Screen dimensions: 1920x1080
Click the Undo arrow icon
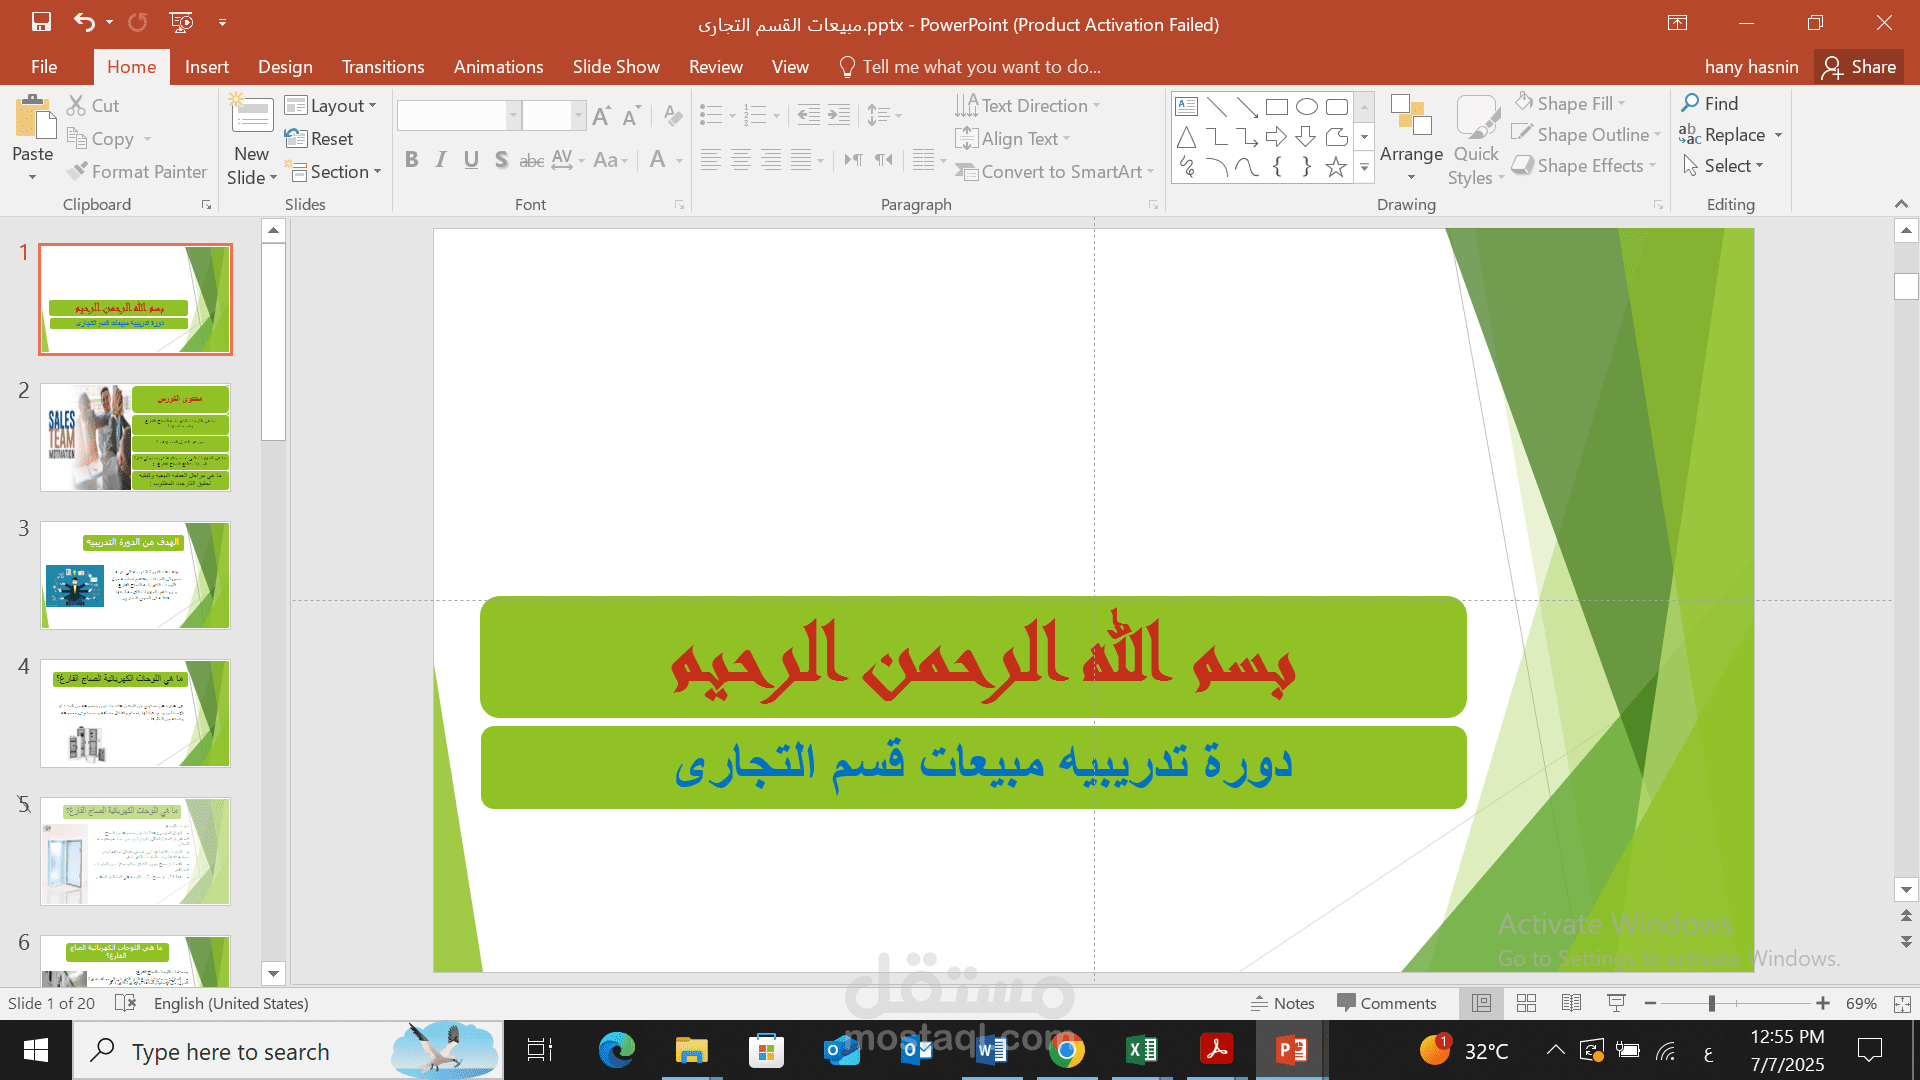point(84,22)
